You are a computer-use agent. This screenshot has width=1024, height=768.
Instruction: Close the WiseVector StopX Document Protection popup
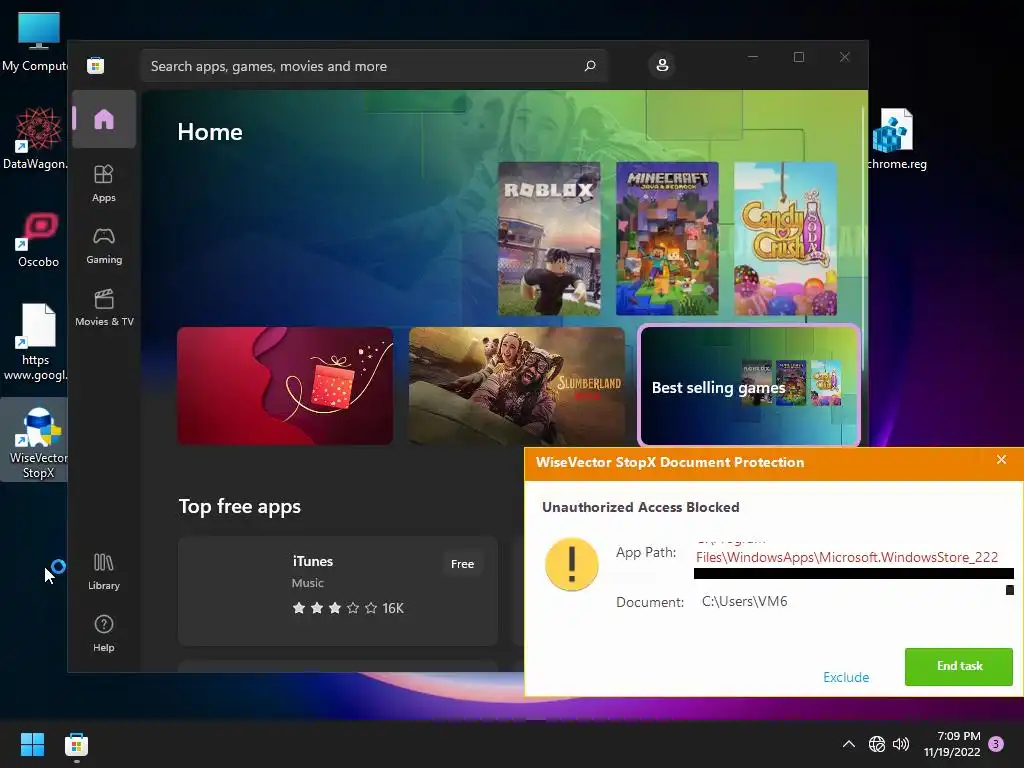1001,460
